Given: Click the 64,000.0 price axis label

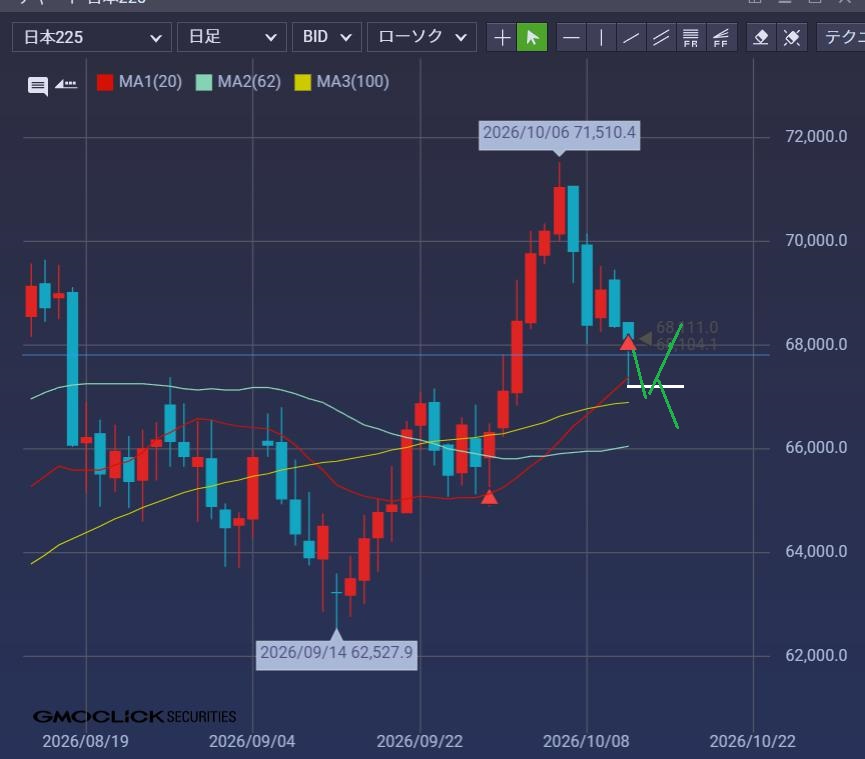Looking at the screenshot, I should click(816, 552).
